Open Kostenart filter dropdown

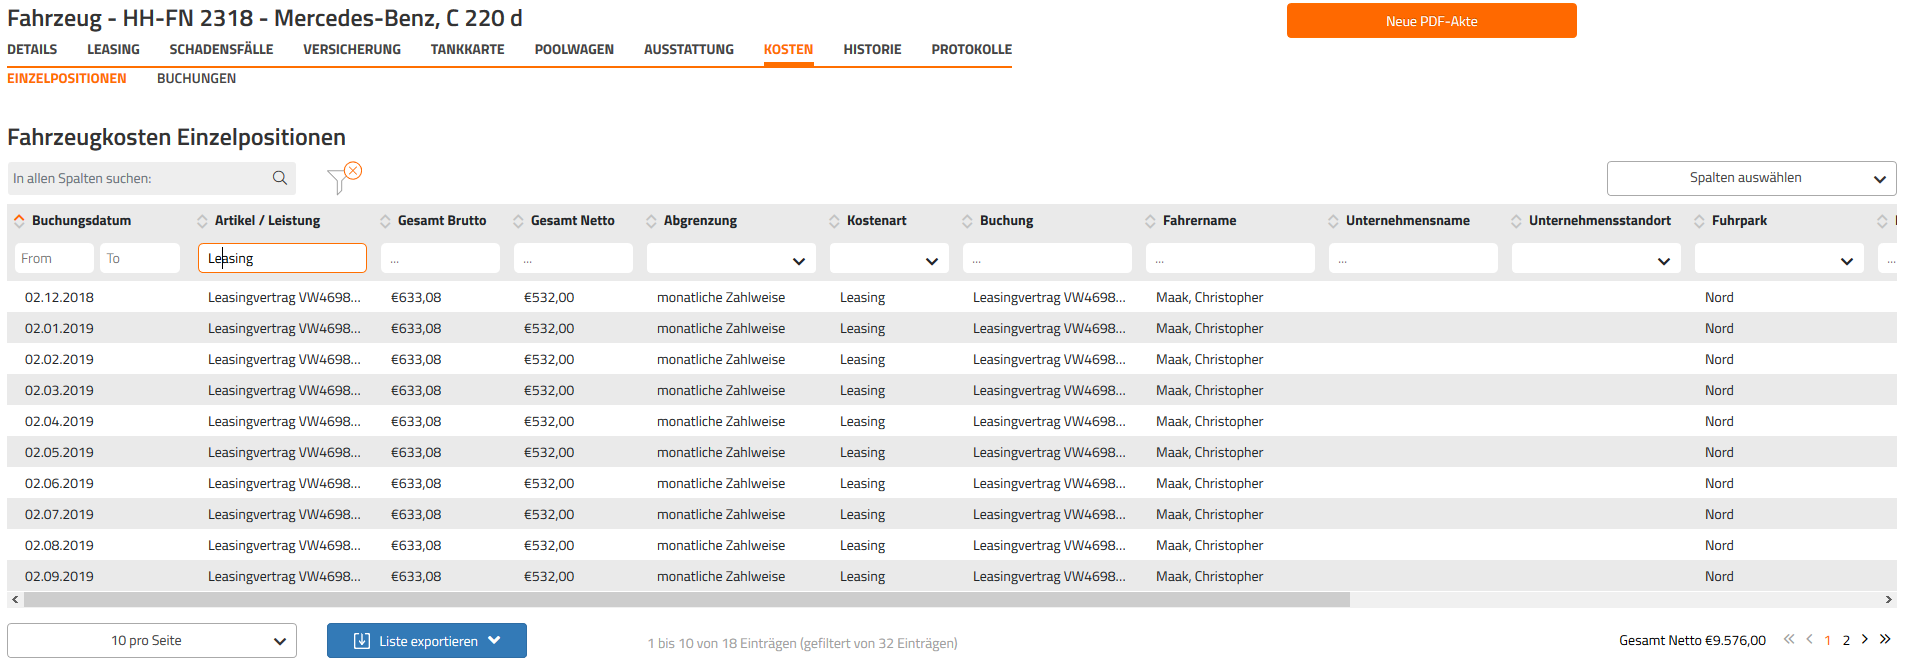coord(889,259)
